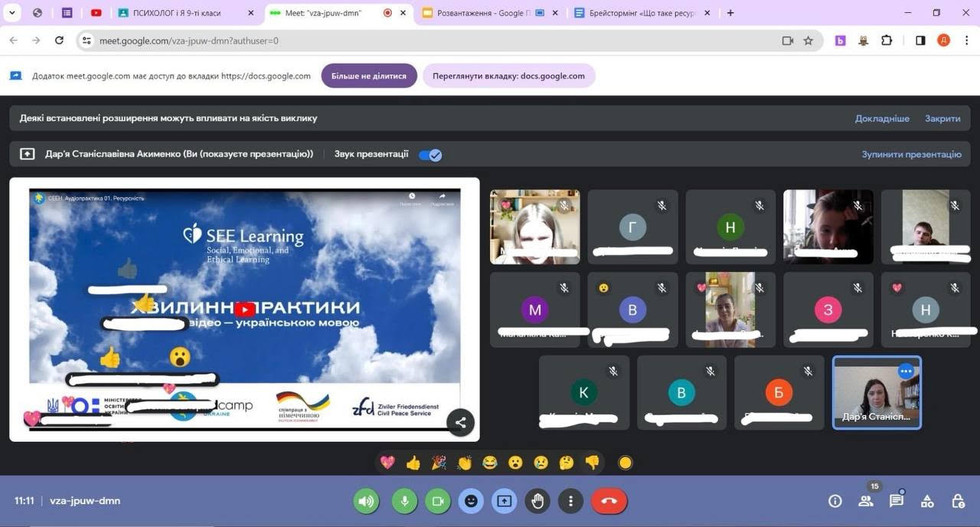Image resolution: width=980 pixels, height=527 pixels.
Task: Toggle the speaker audio button
Action: click(366, 501)
